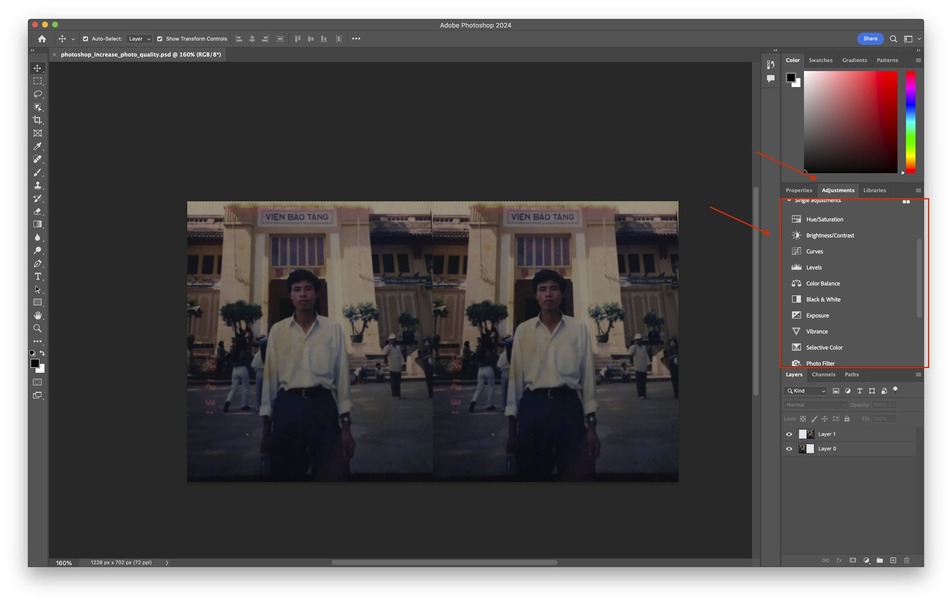Select the Blur tool
952x604 pixels.
point(38,237)
